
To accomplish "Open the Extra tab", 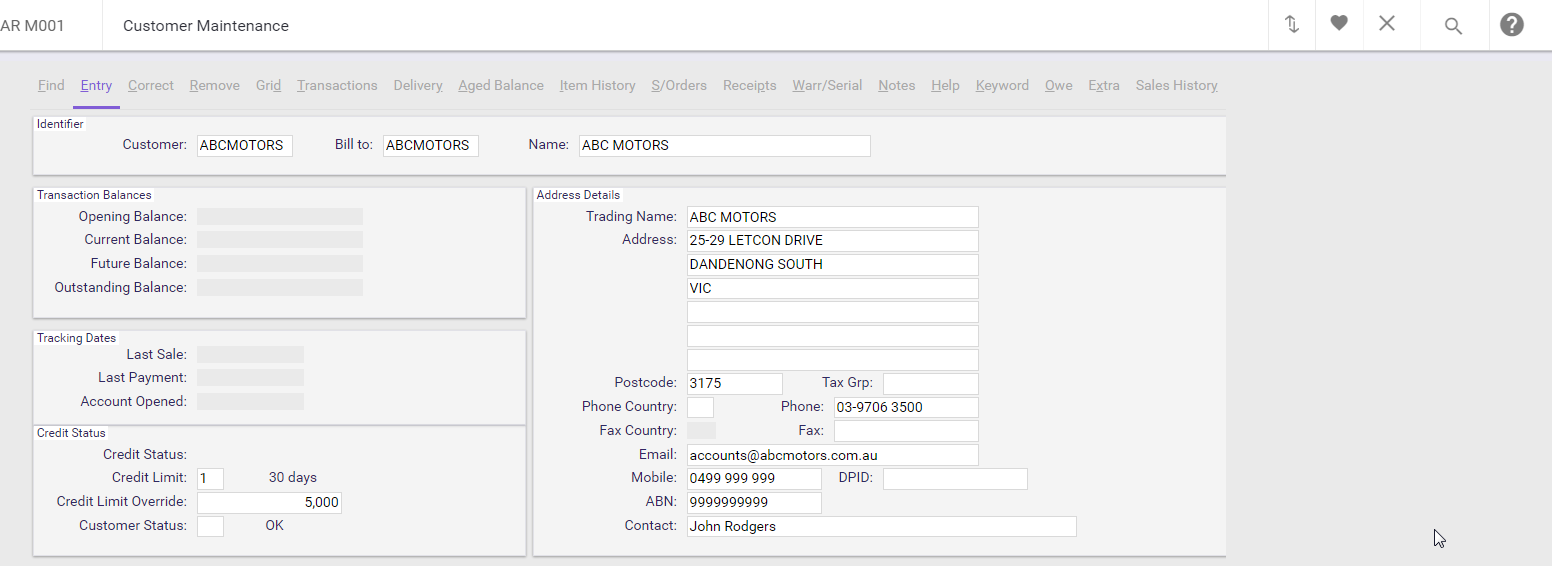I will pos(1104,85).
